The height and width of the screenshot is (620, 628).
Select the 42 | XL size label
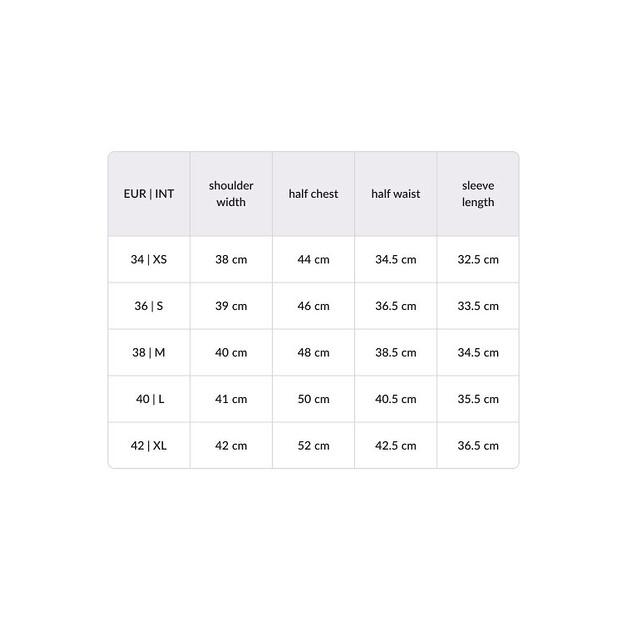(x=149, y=445)
